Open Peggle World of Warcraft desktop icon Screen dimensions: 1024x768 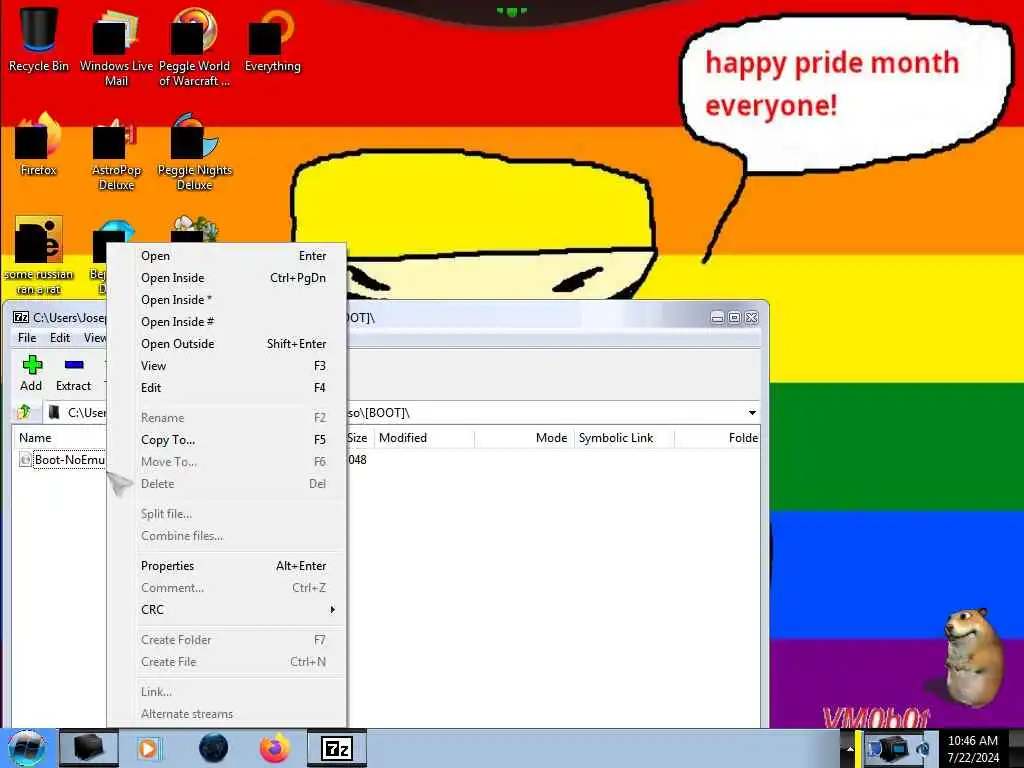[x=194, y=47]
